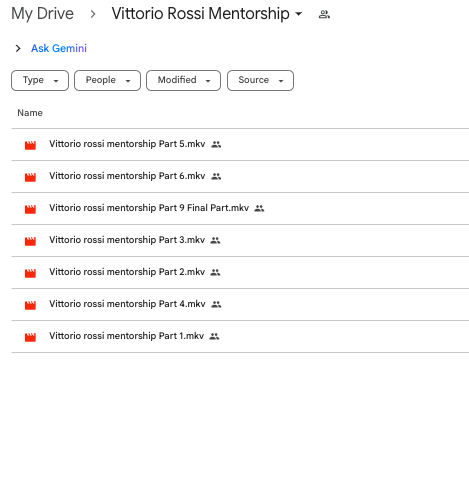Sort by the Name column header
This screenshot has height=501, width=469.
[30, 113]
